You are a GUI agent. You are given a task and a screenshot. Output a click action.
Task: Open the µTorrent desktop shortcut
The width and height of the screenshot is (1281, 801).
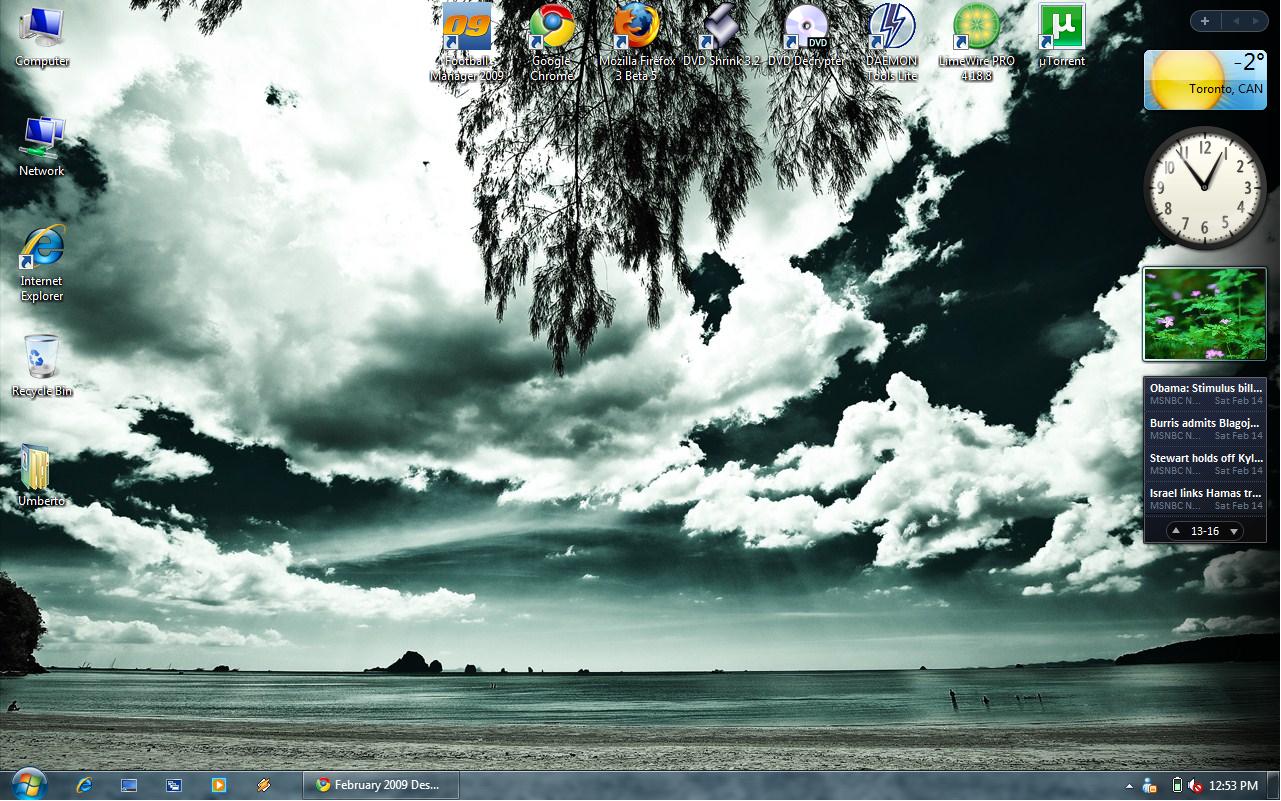(x=1061, y=29)
